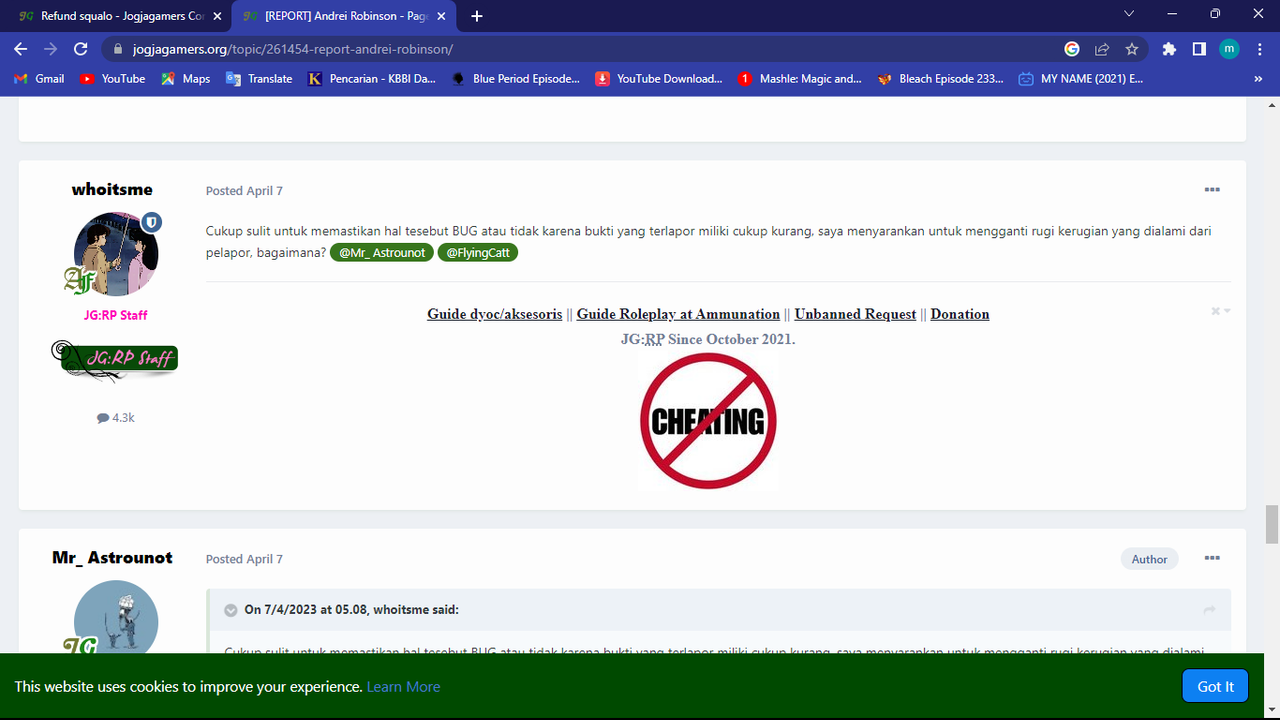Bookmark this tab with the star icon
This screenshot has width=1280, height=720.
(1132, 49)
